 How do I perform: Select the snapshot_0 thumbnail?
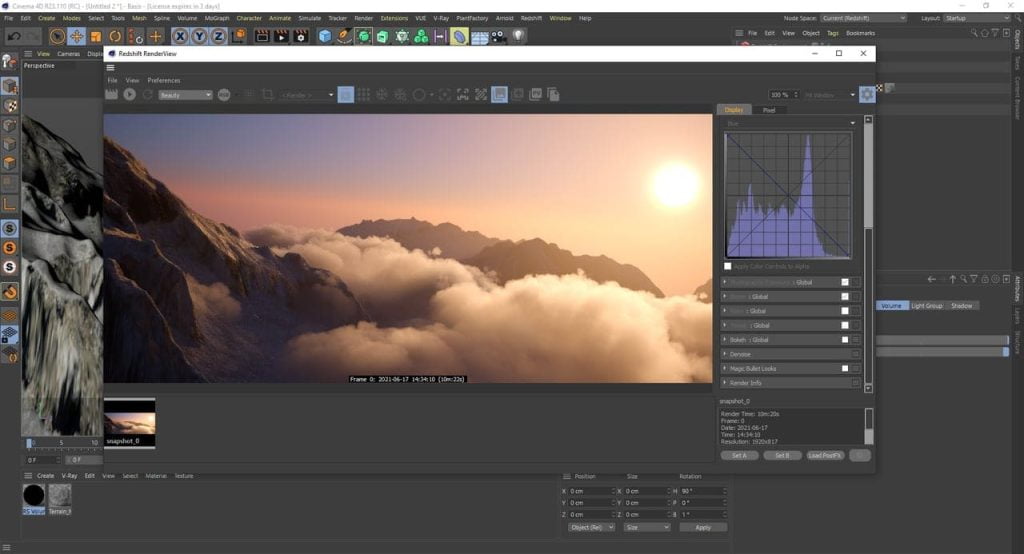click(x=130, y=422)
